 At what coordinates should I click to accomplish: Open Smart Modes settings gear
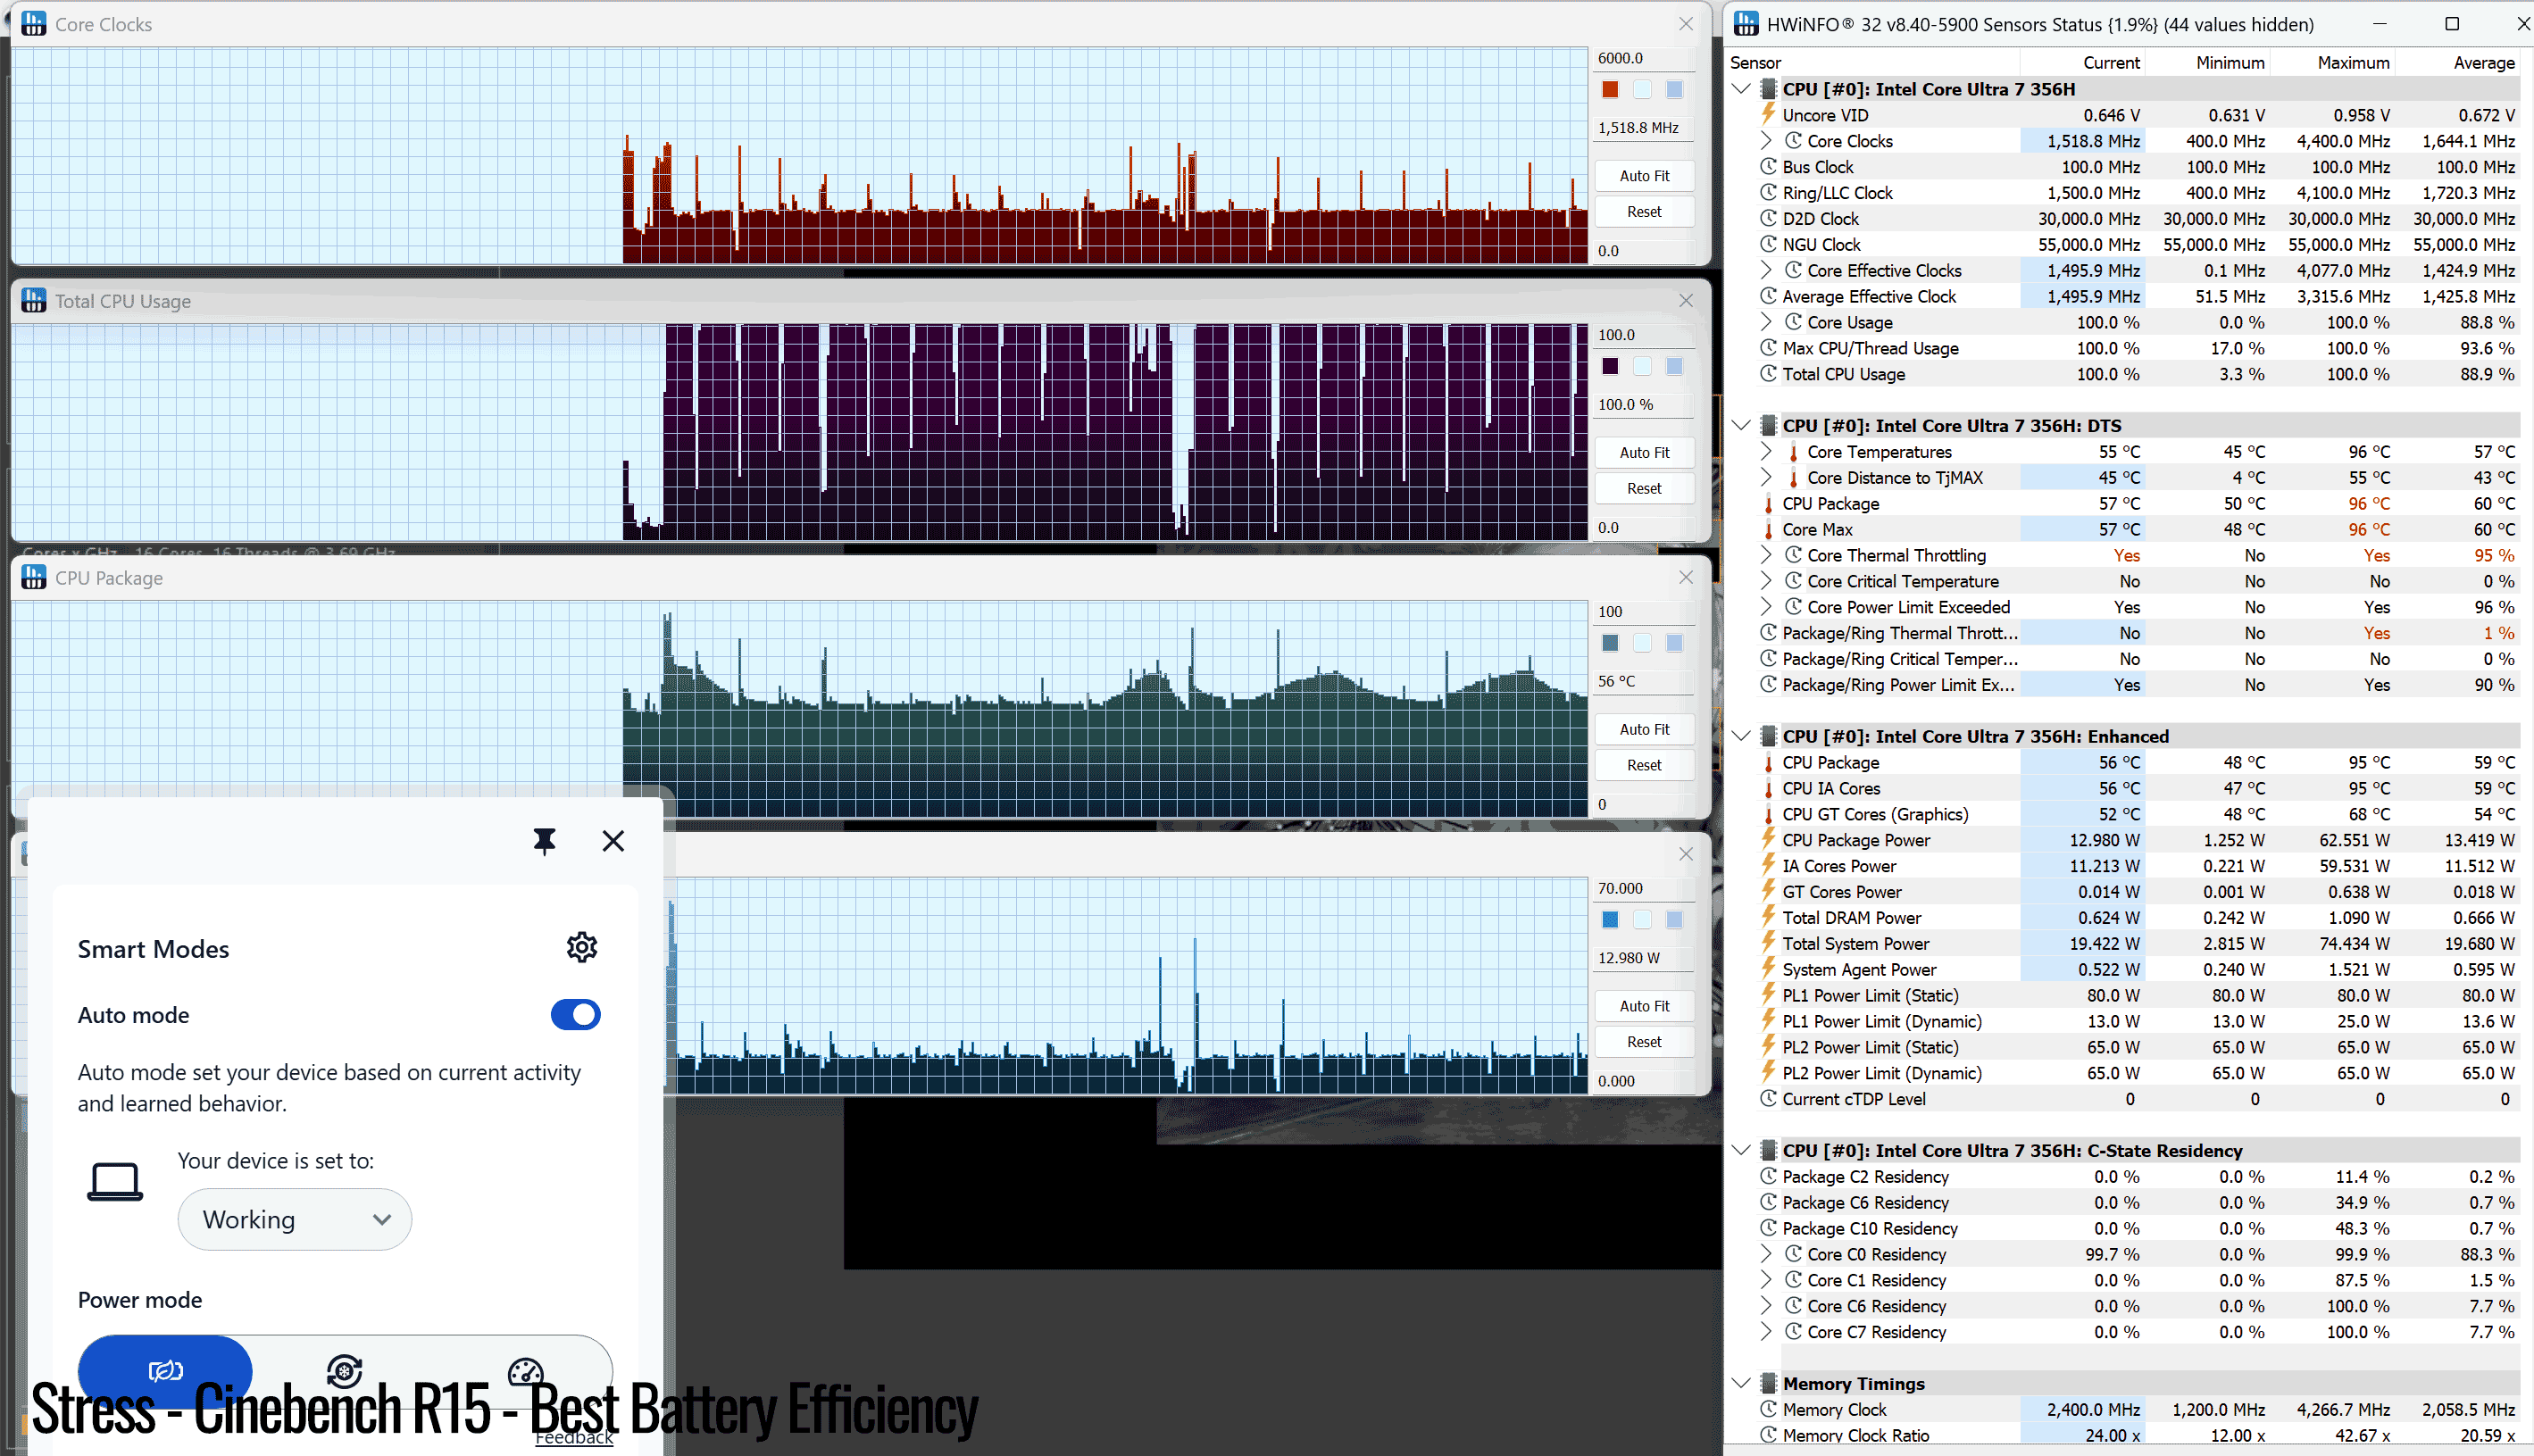[582, 947]
